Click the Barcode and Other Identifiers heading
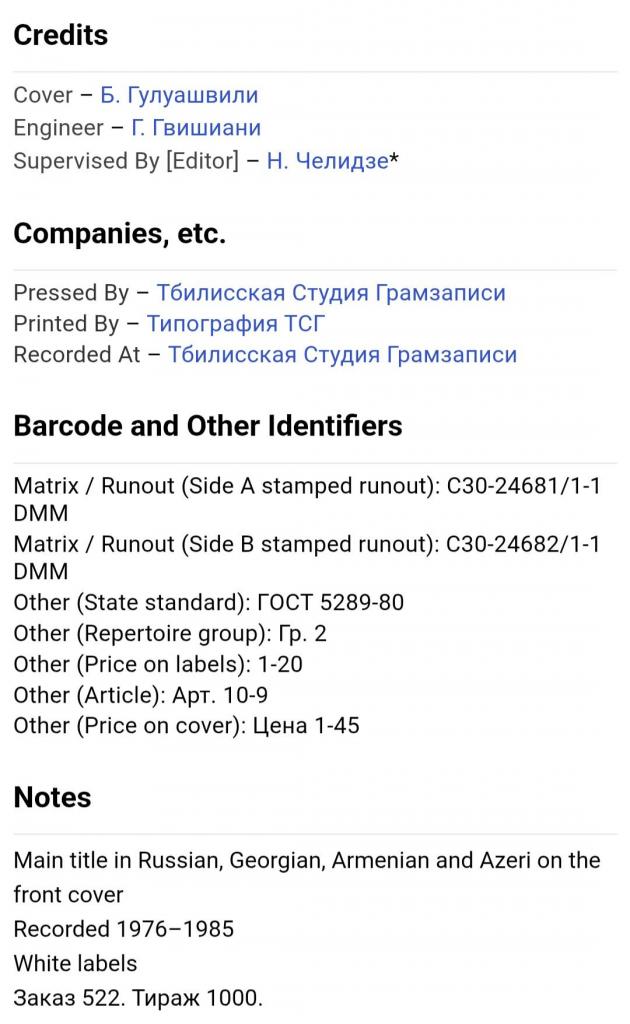Screen dimensions: 630x1024 coord(208,426)
